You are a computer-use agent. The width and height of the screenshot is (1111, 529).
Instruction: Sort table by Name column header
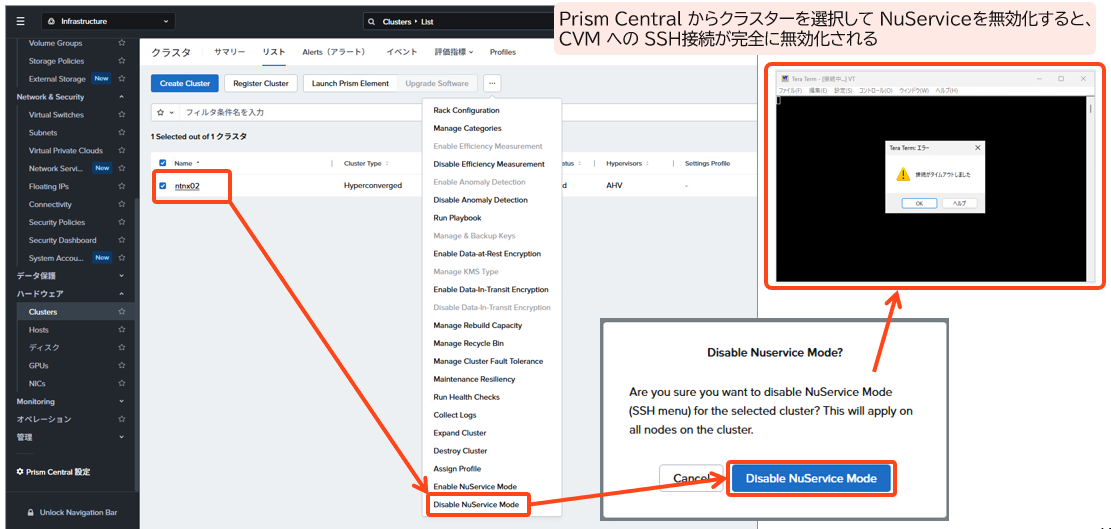186,163
